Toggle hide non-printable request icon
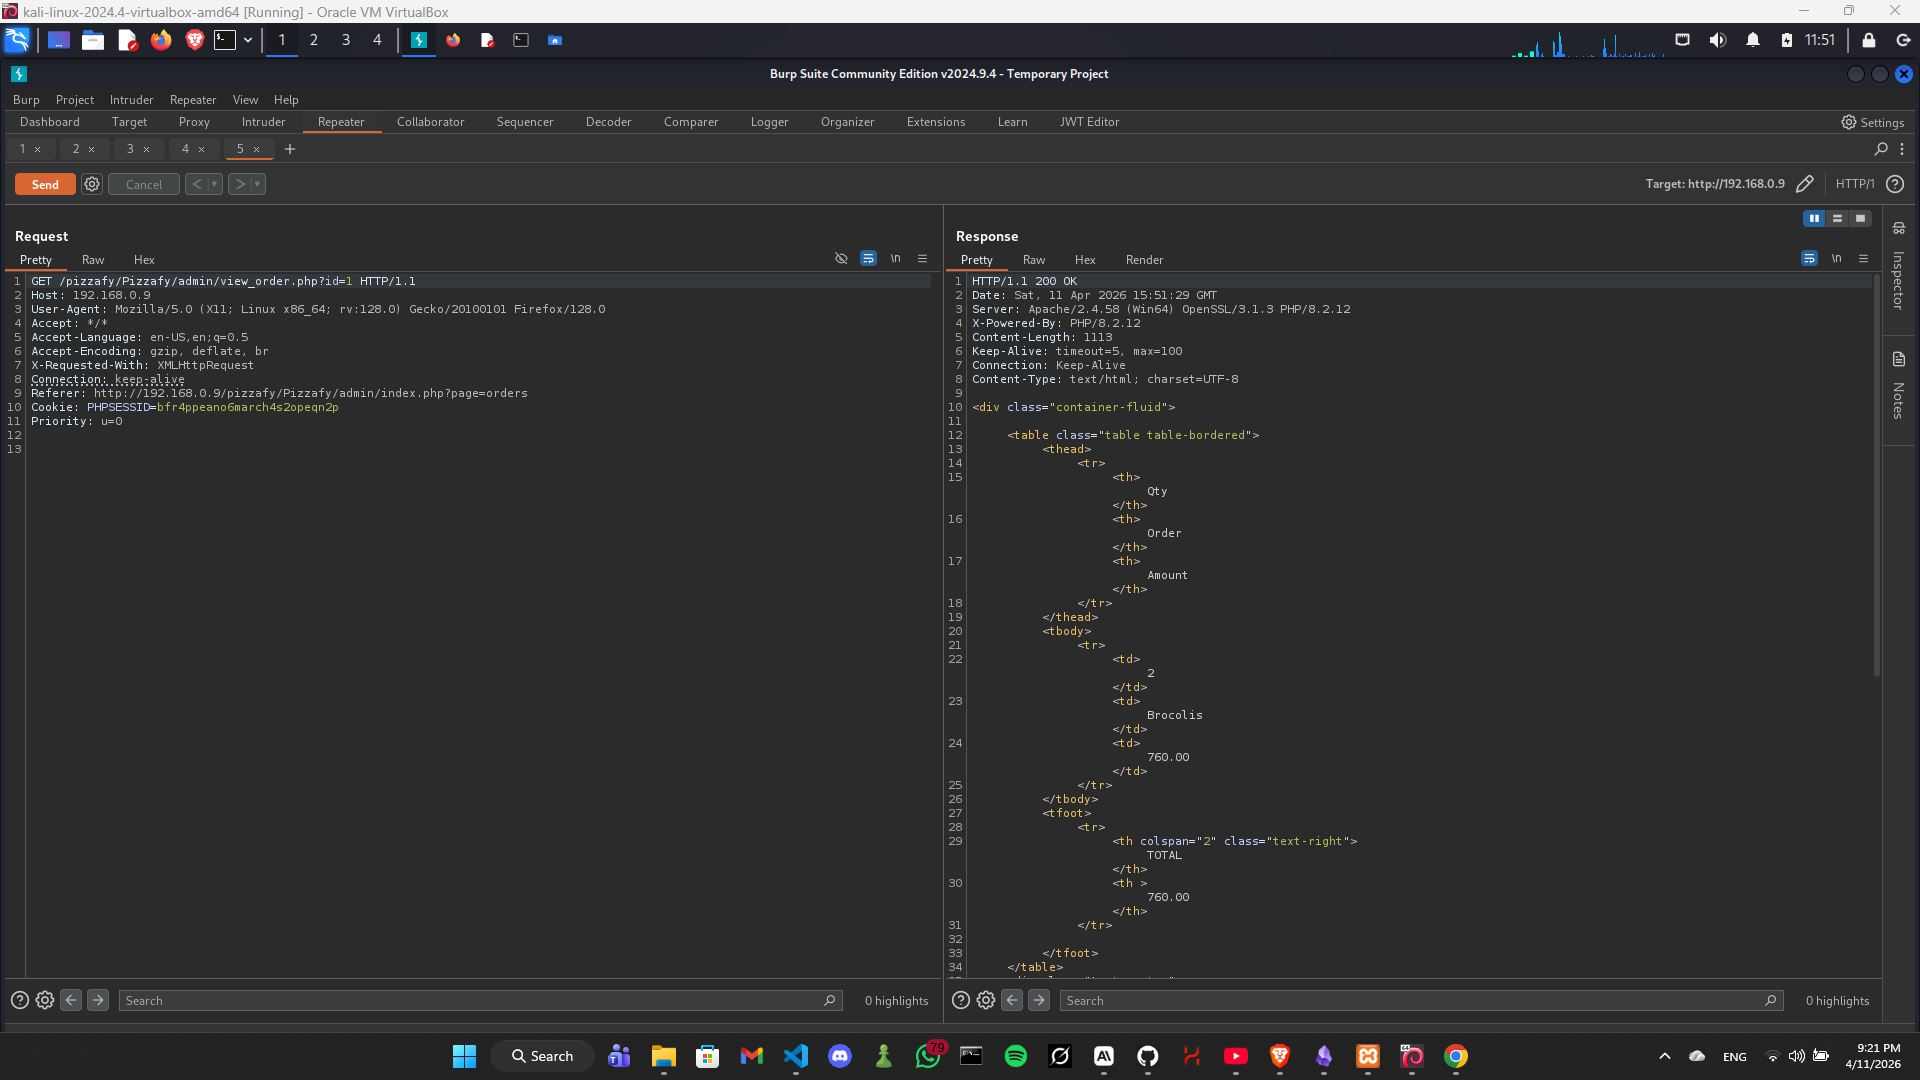Screen dimensions: 1920x1080 [841, 258]
